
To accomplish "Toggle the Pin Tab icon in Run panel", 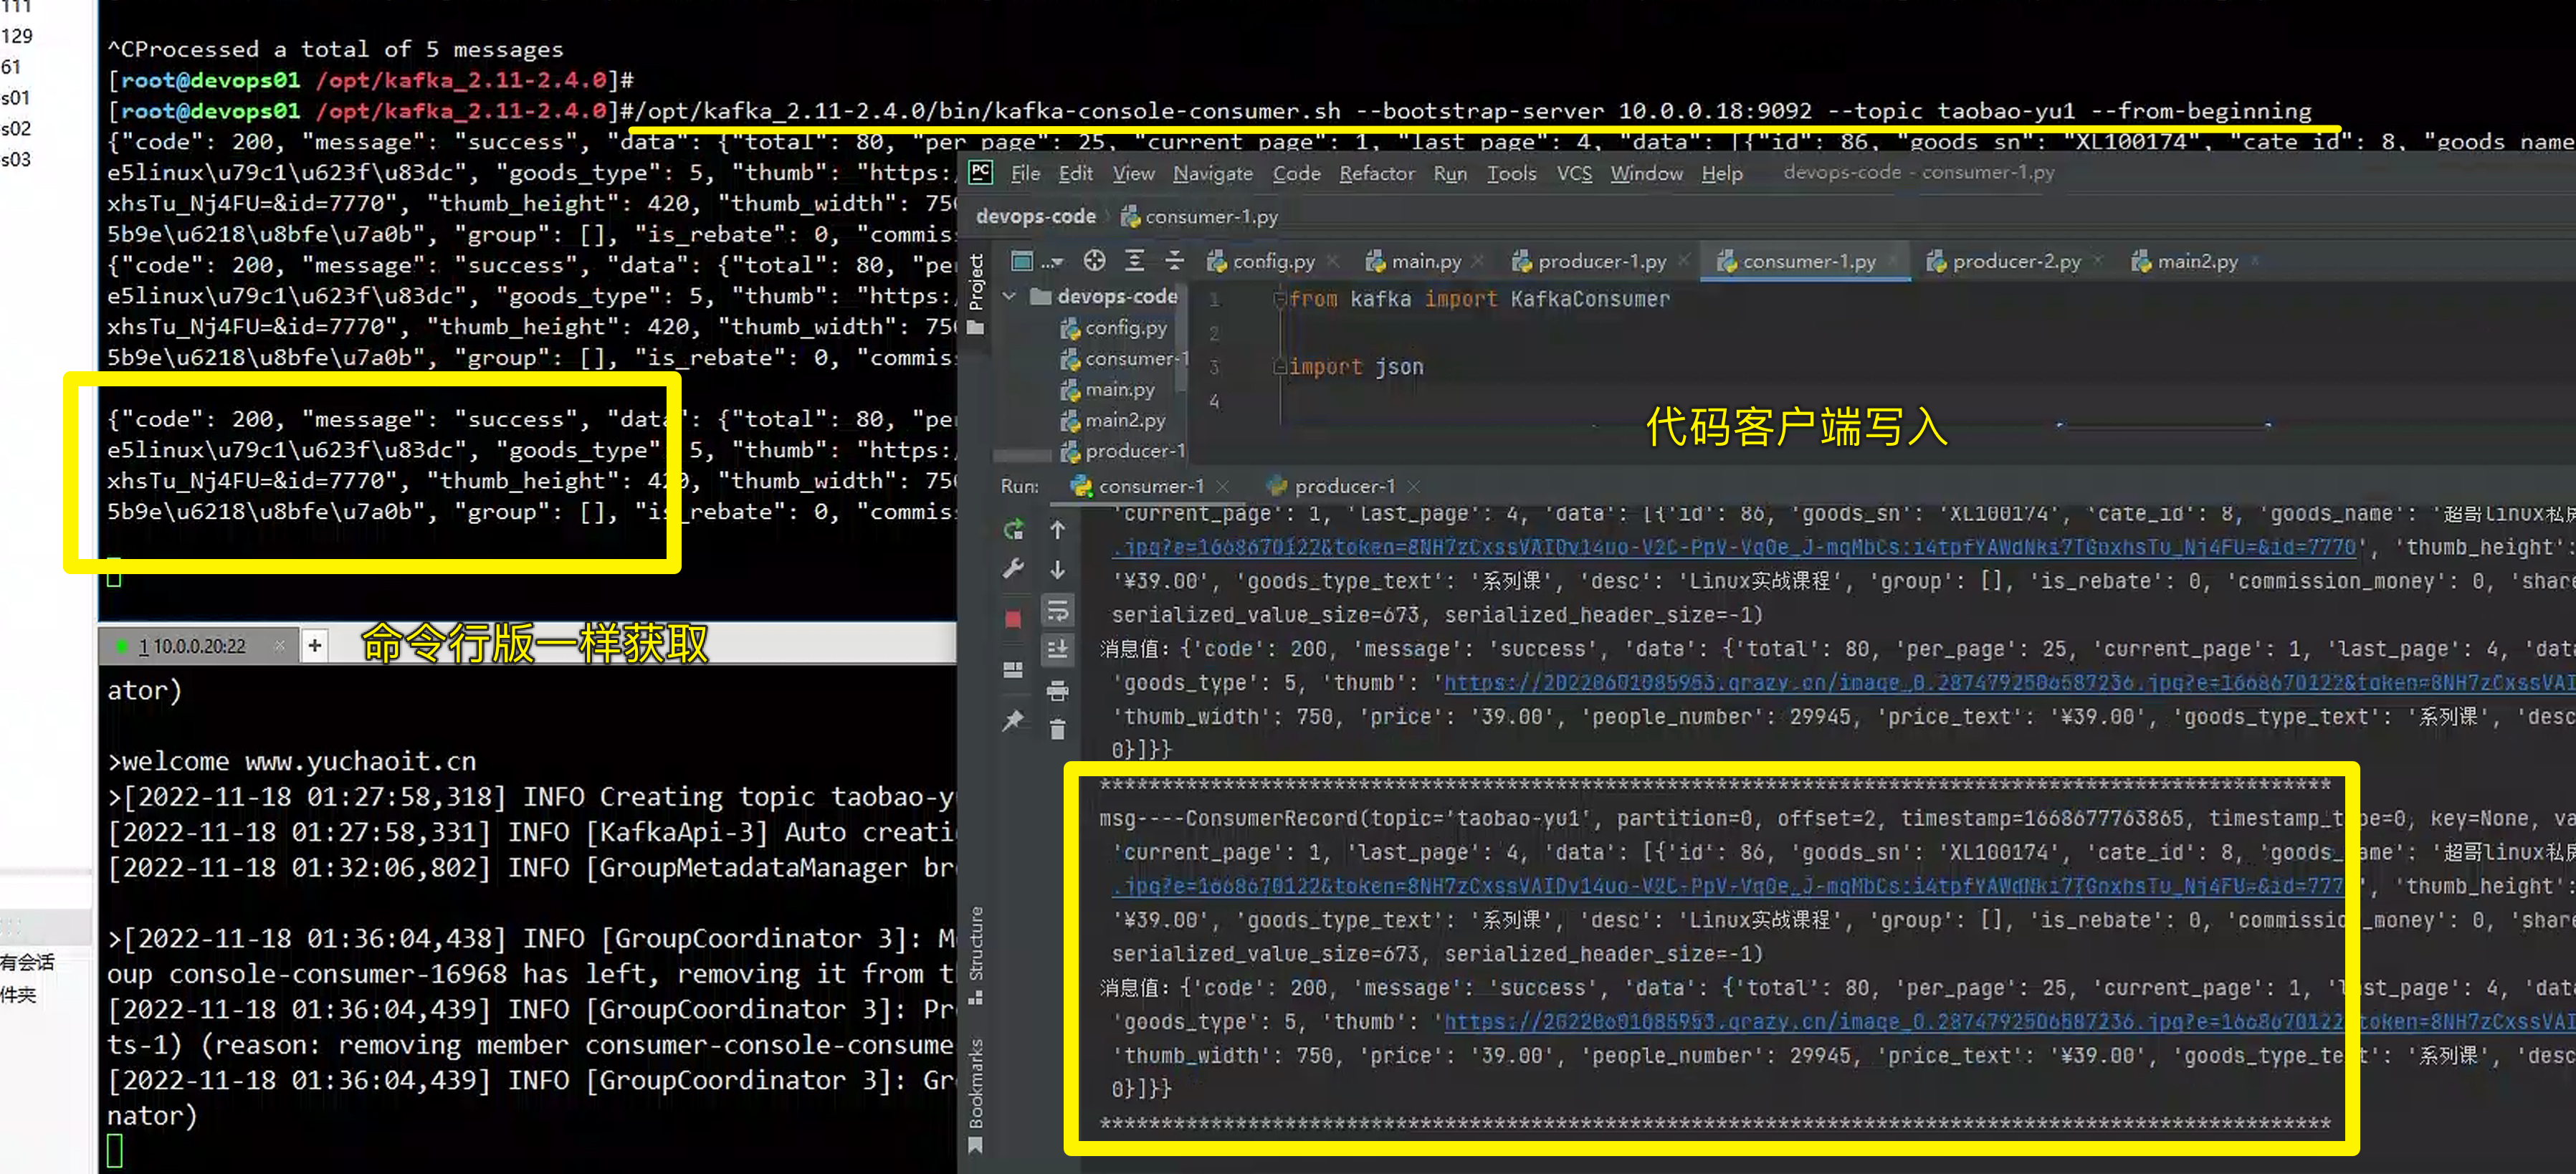I will pyautogui.click(x=1013, y=720).
